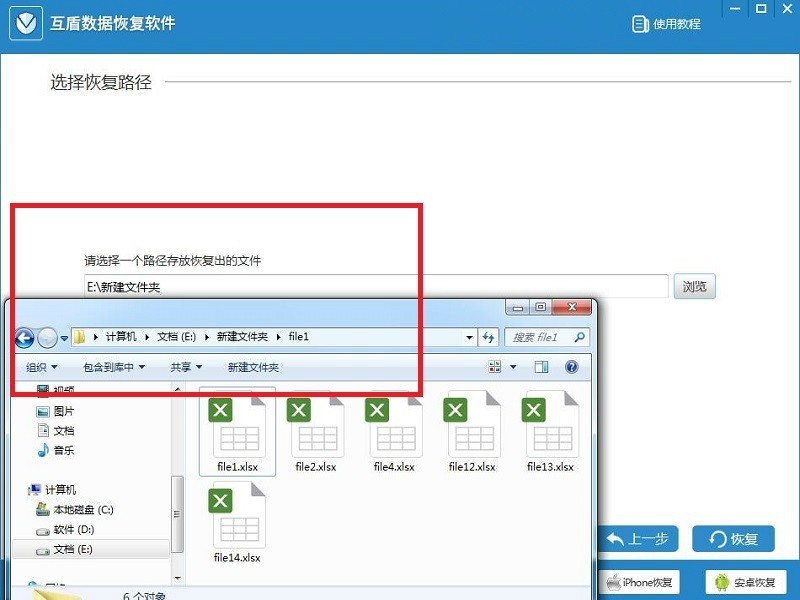
Task: Select file2.xlsx Excel file icon
Action: coord(316,432)
